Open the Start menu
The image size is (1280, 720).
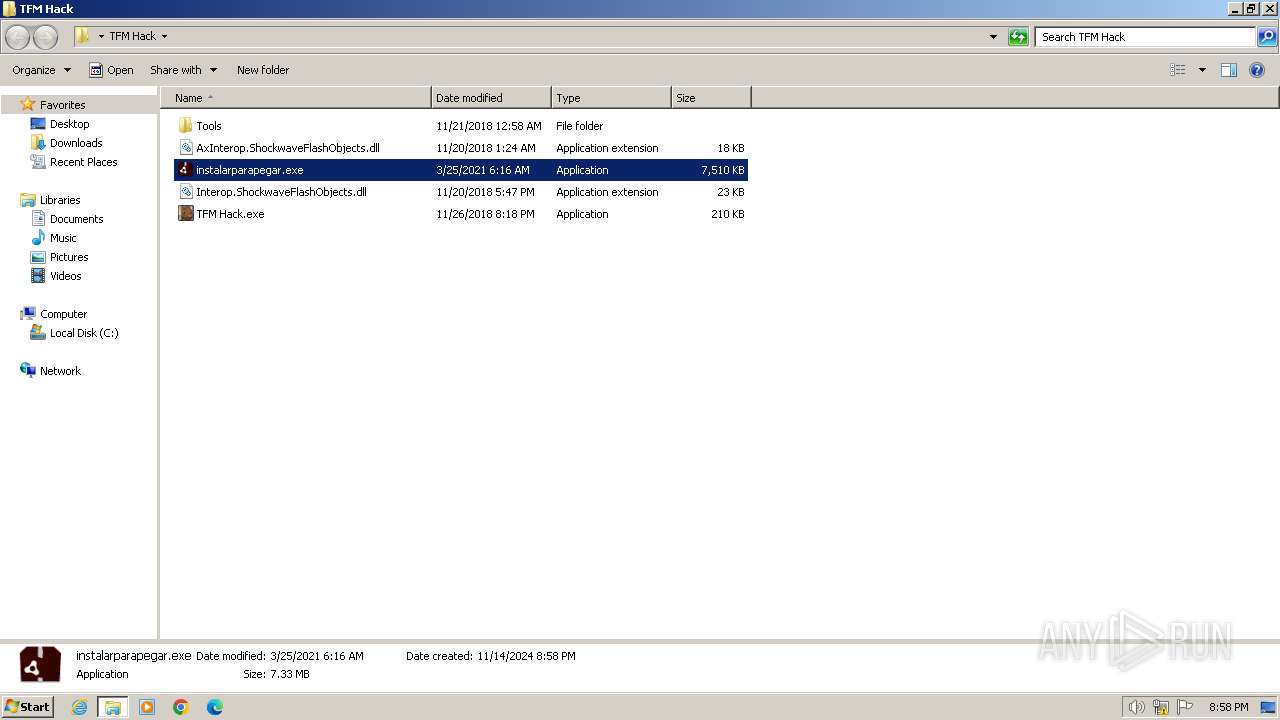[x=28, y=707]
